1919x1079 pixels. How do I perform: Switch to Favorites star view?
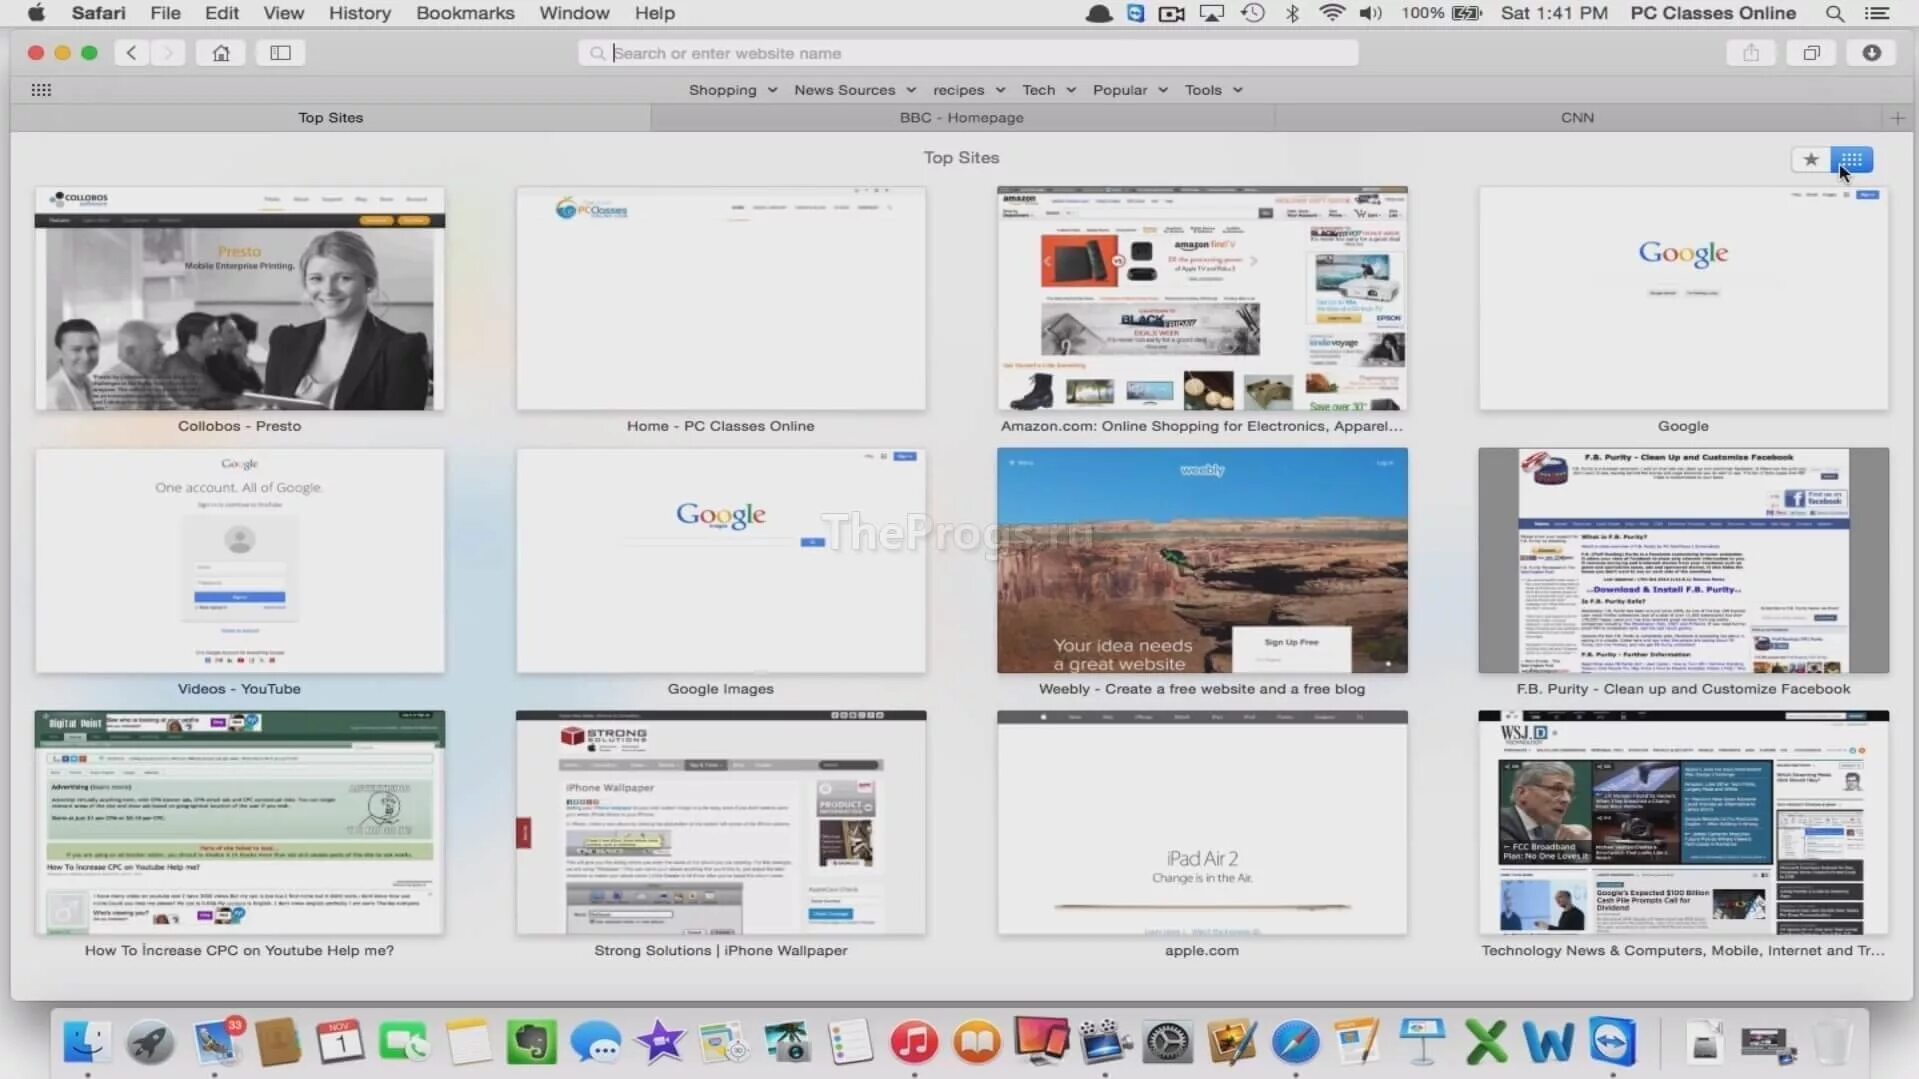pyautogui.click(x=1810, y=160)
